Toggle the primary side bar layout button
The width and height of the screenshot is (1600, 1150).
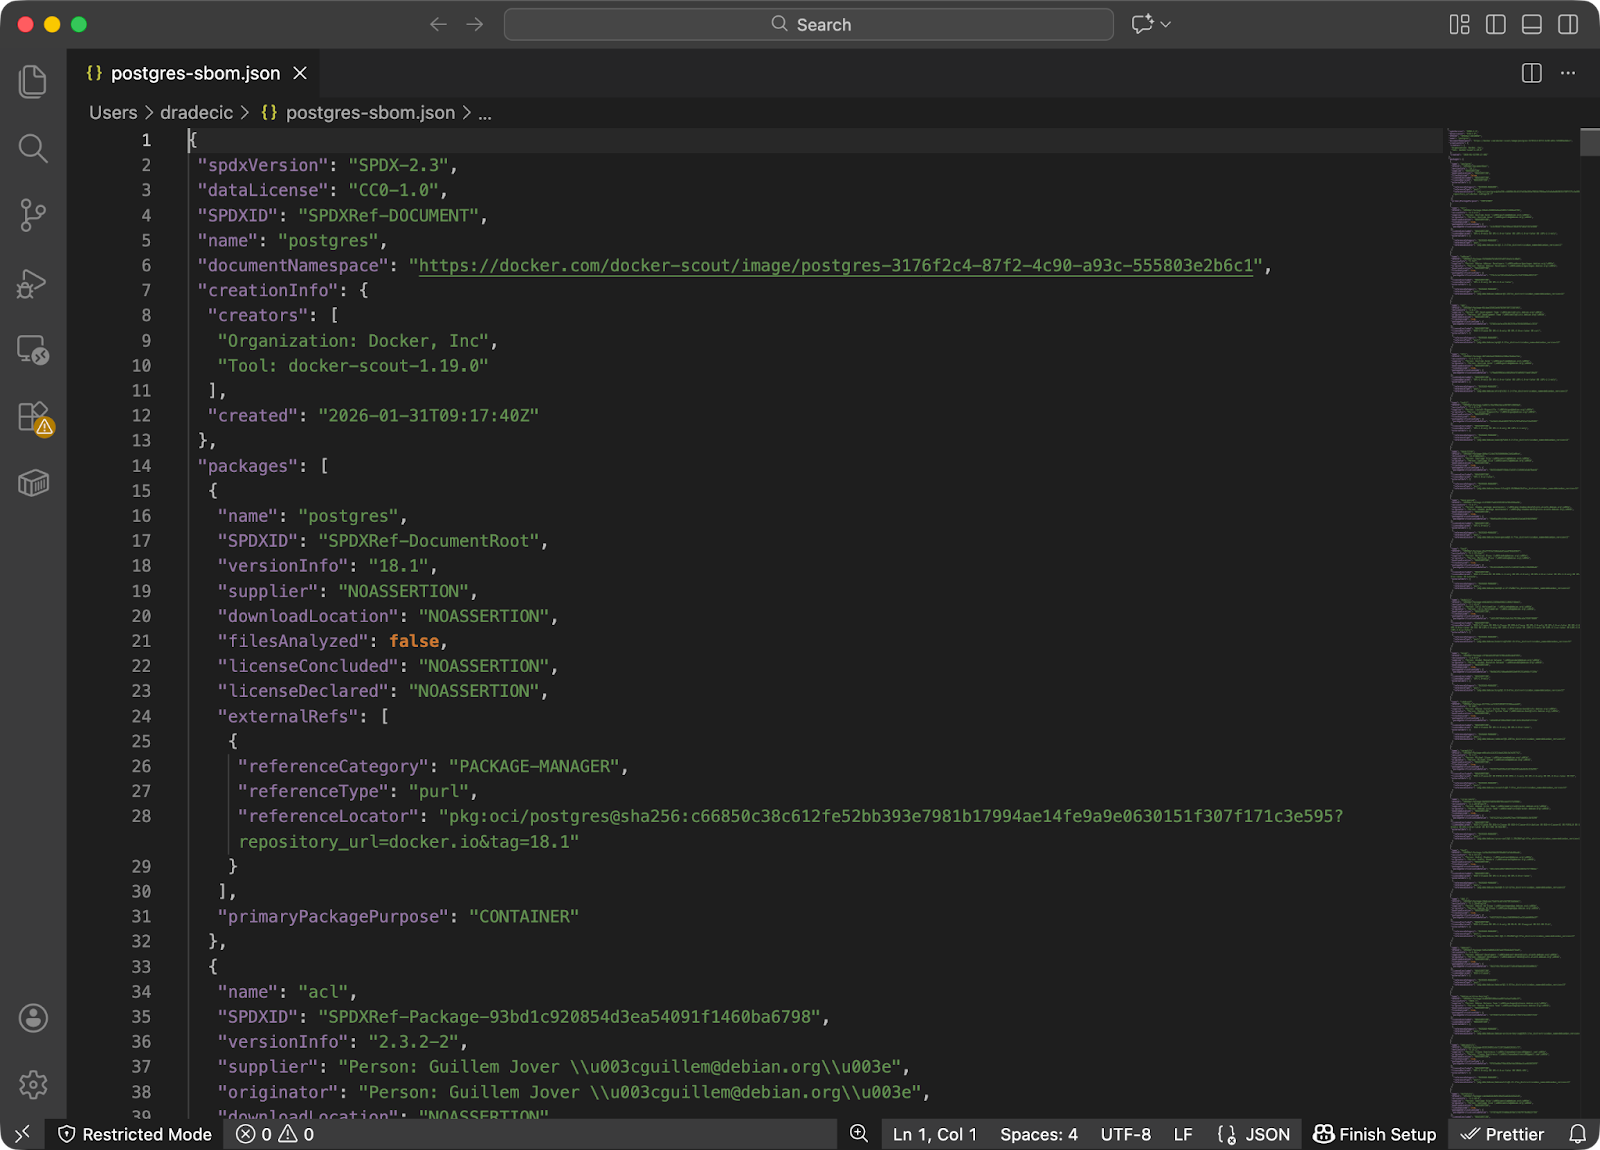pyautogui.click(x=1495, y=25)
